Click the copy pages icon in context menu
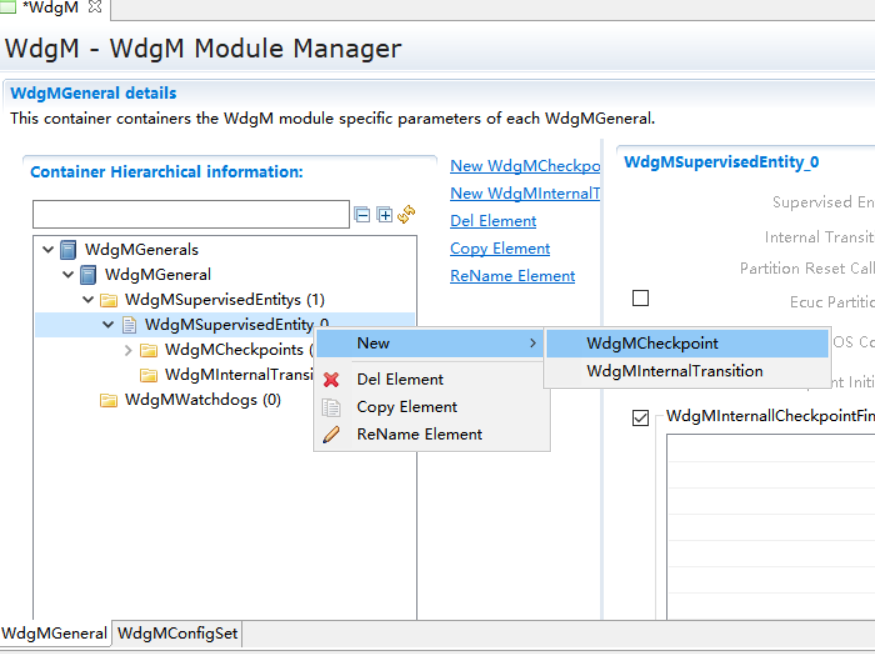Screen dimensions: 875x654 331,407
